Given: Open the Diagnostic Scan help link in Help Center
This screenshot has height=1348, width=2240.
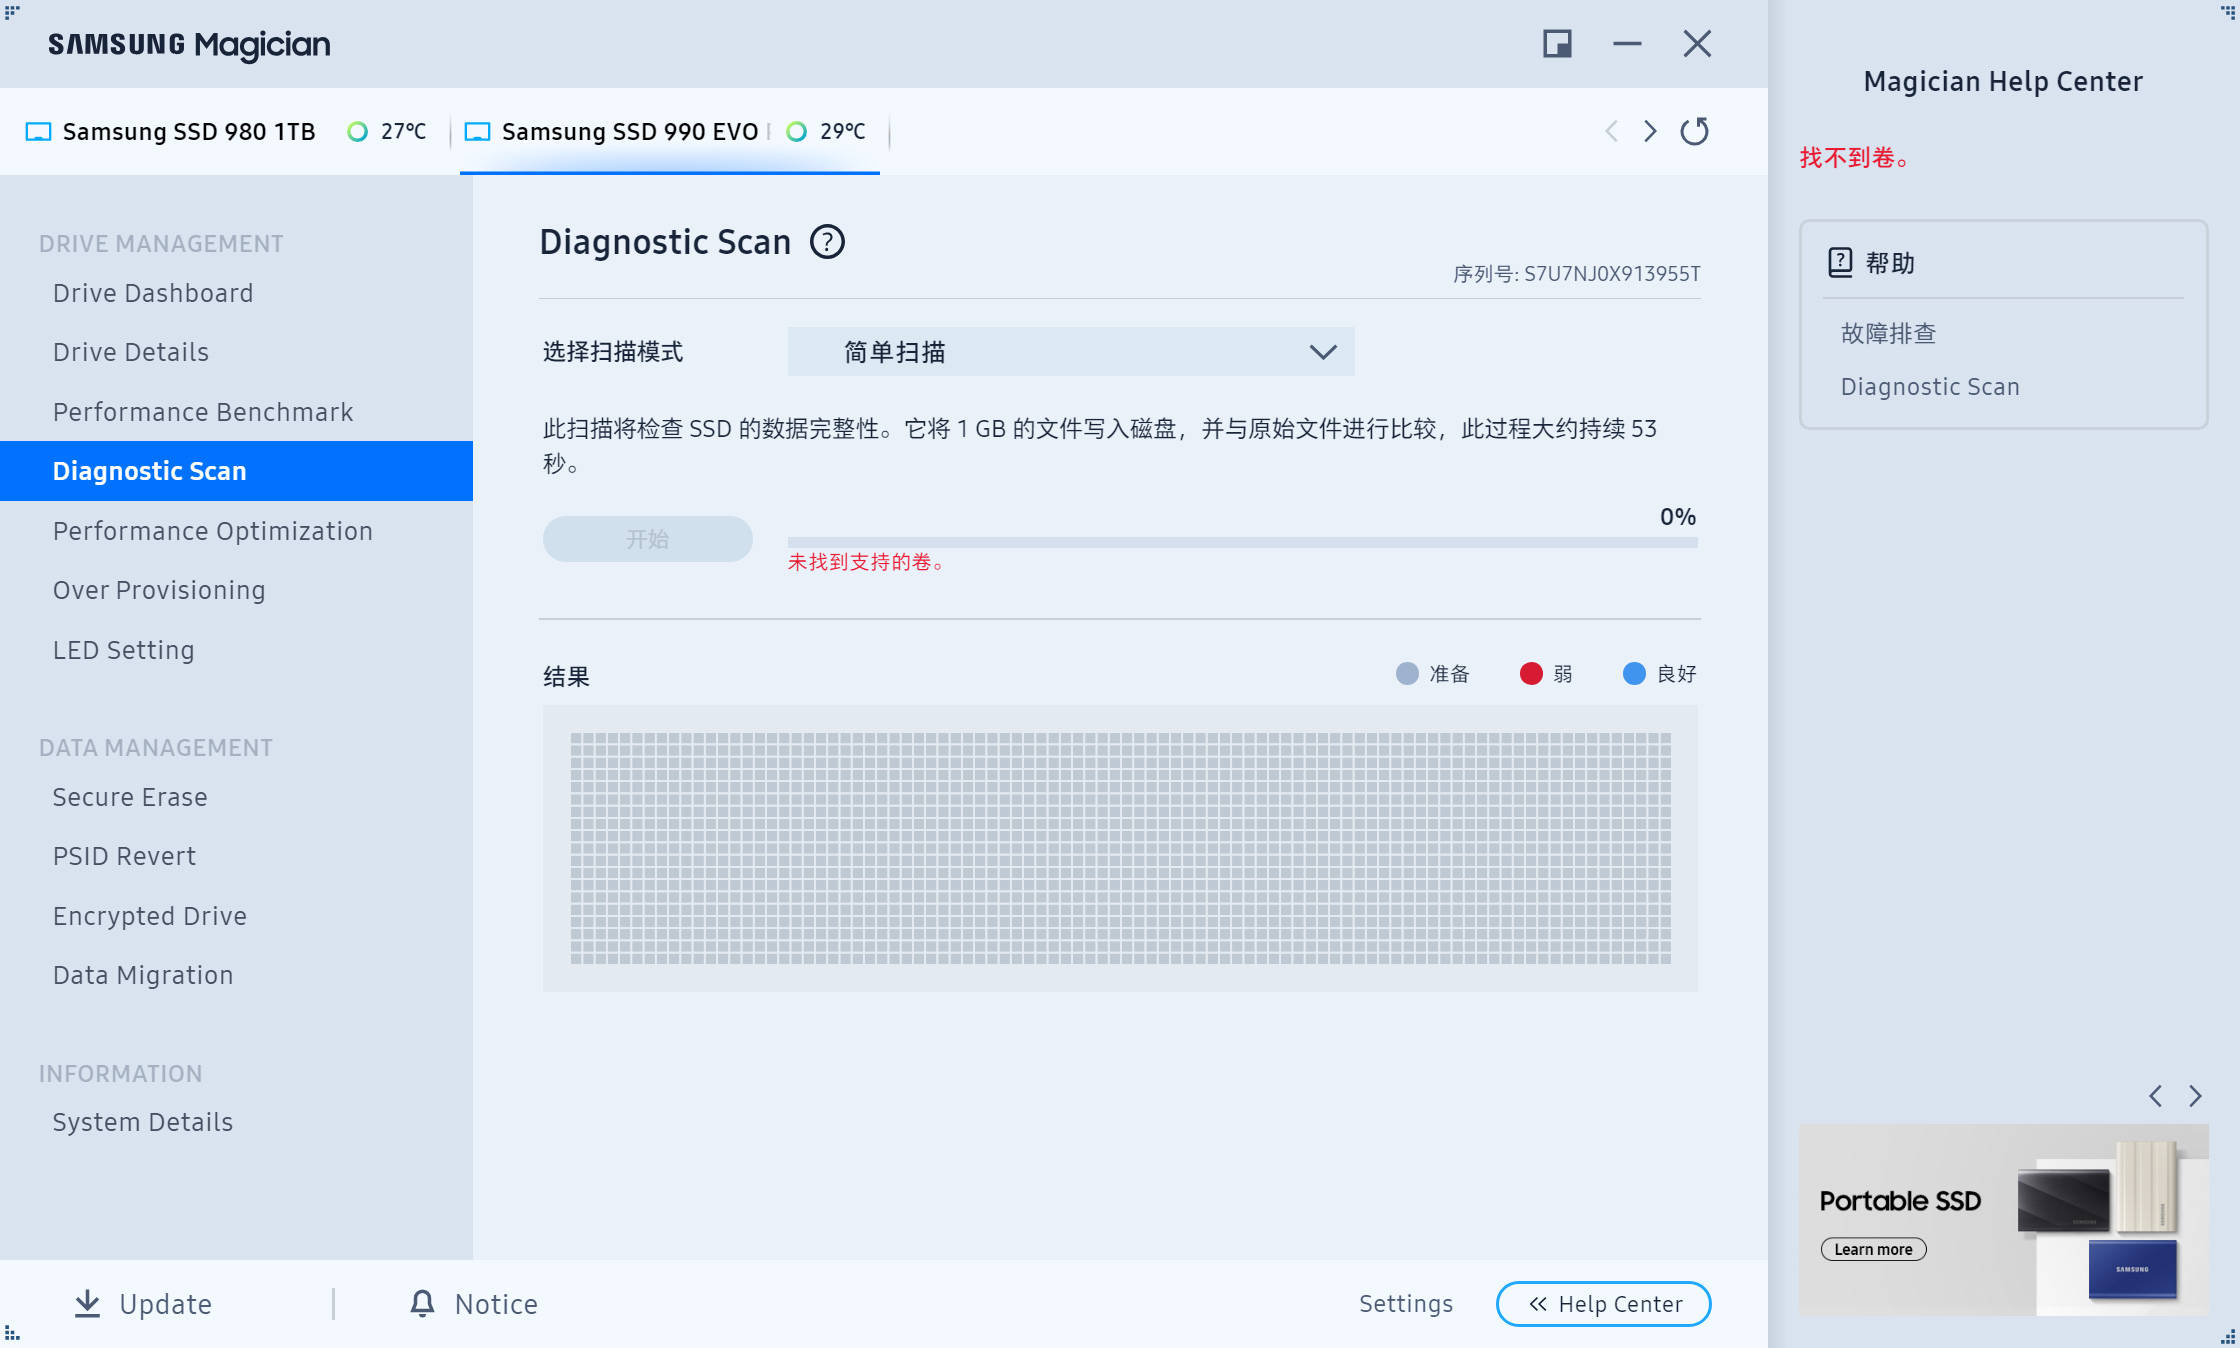Looking at the screenshot, I should point(1930,387).
